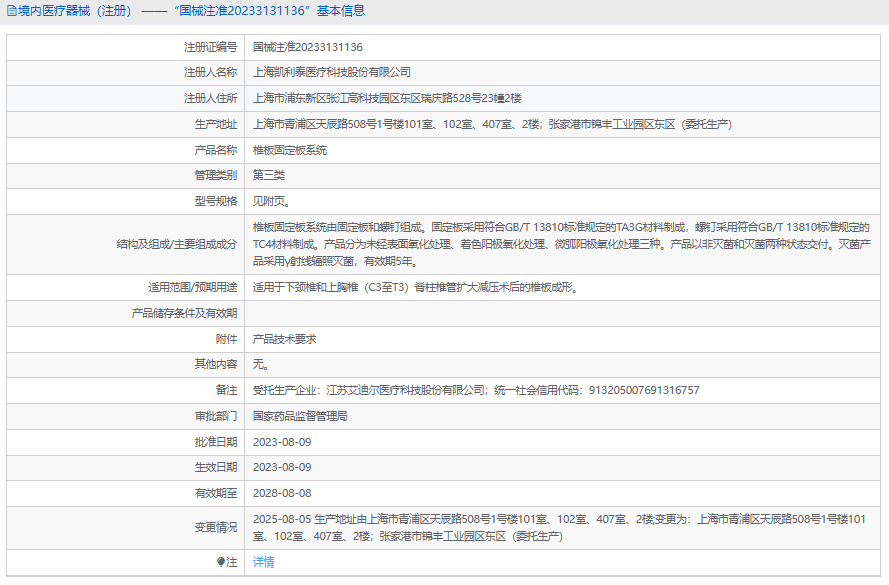Click the document icon beside the page title
Viewport: 889px width, 585px height.
pyautogui.click(x=11, y=12)
